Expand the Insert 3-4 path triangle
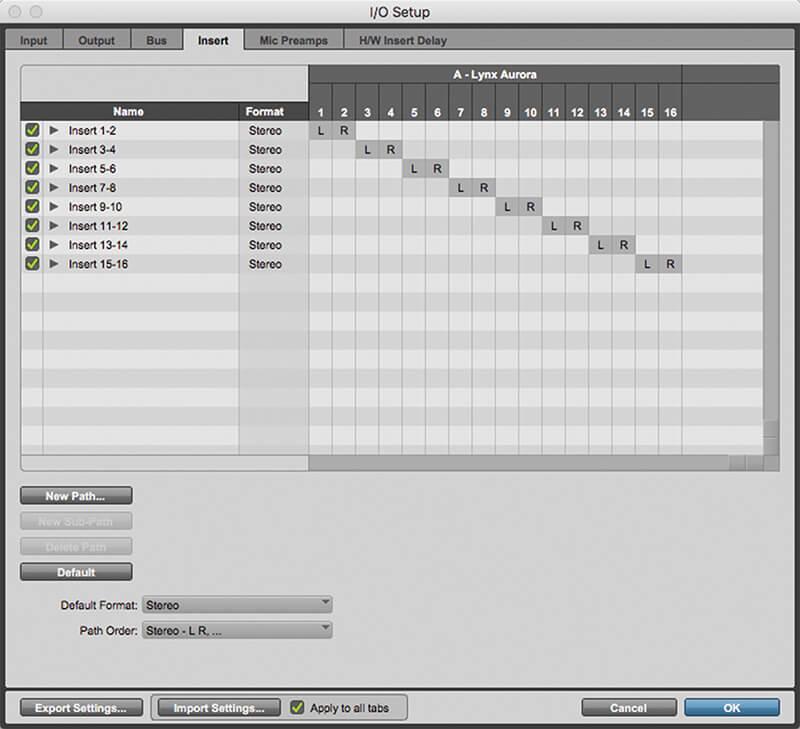This screenshot has width=800, height=729. [55, 150]
